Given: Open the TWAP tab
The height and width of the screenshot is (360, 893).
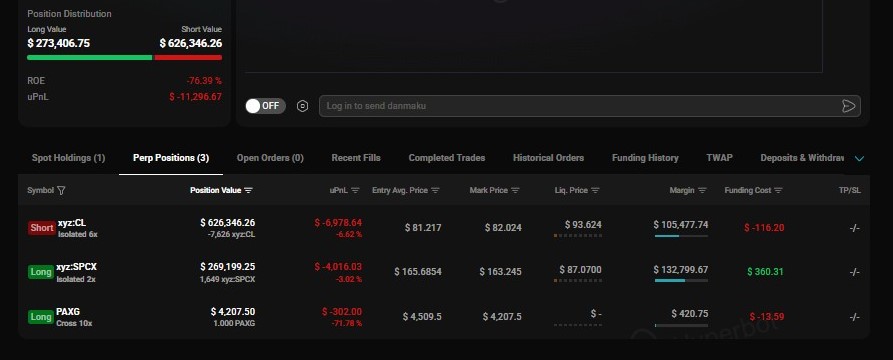Looking at the screenshot, I should [719, 158].
